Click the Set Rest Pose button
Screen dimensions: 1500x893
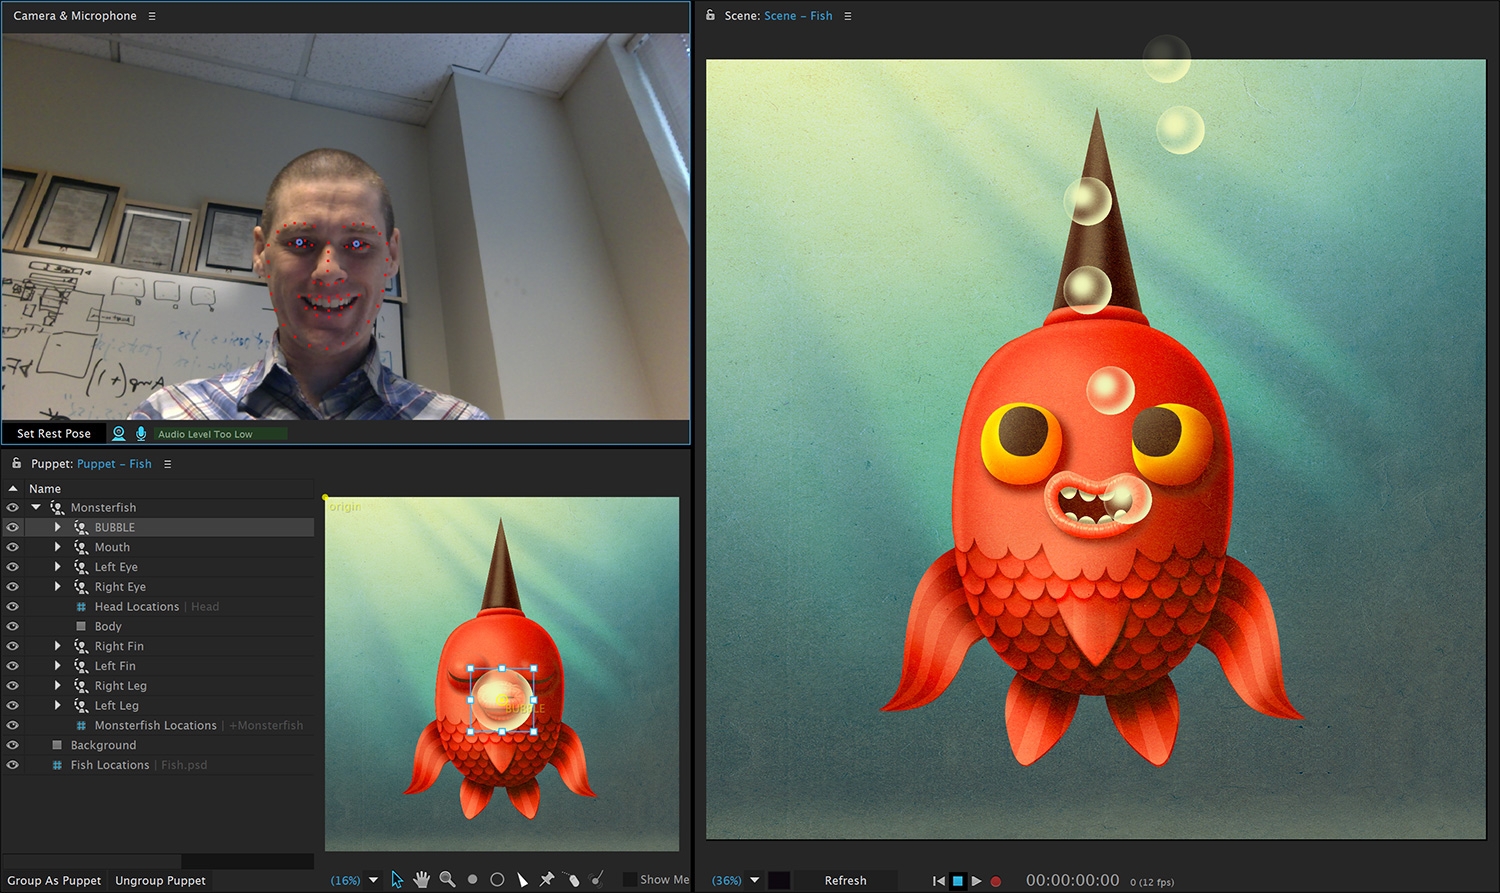click(x=54, y=434)
